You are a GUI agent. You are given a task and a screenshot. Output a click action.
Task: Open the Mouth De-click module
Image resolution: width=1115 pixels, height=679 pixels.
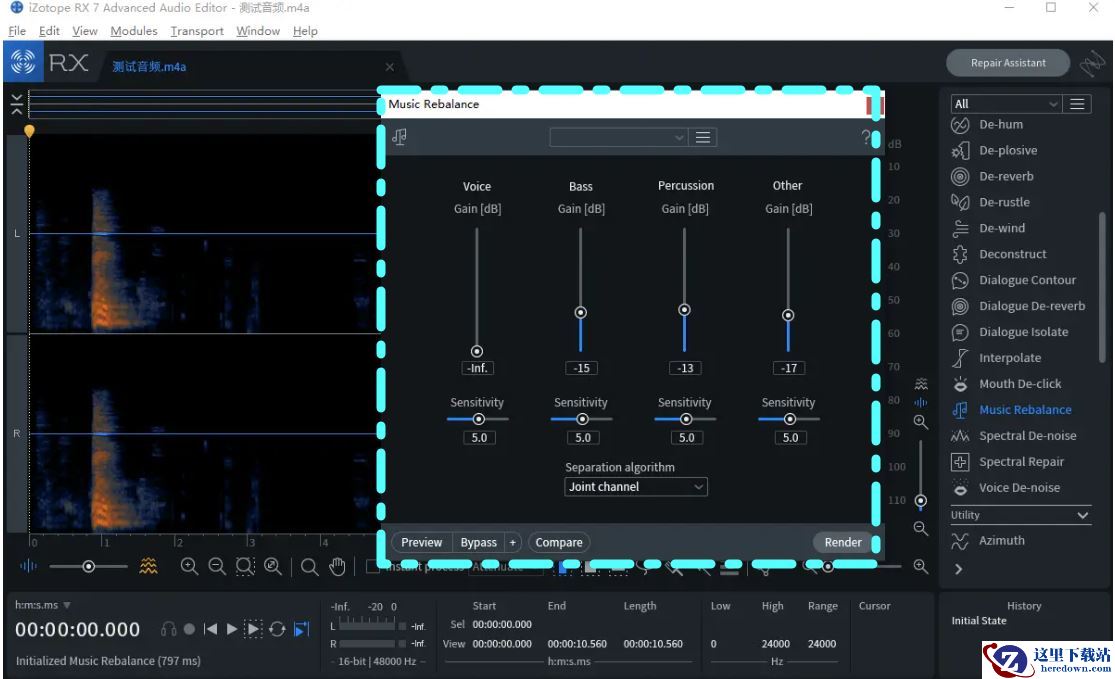[x=1019, y=384]
